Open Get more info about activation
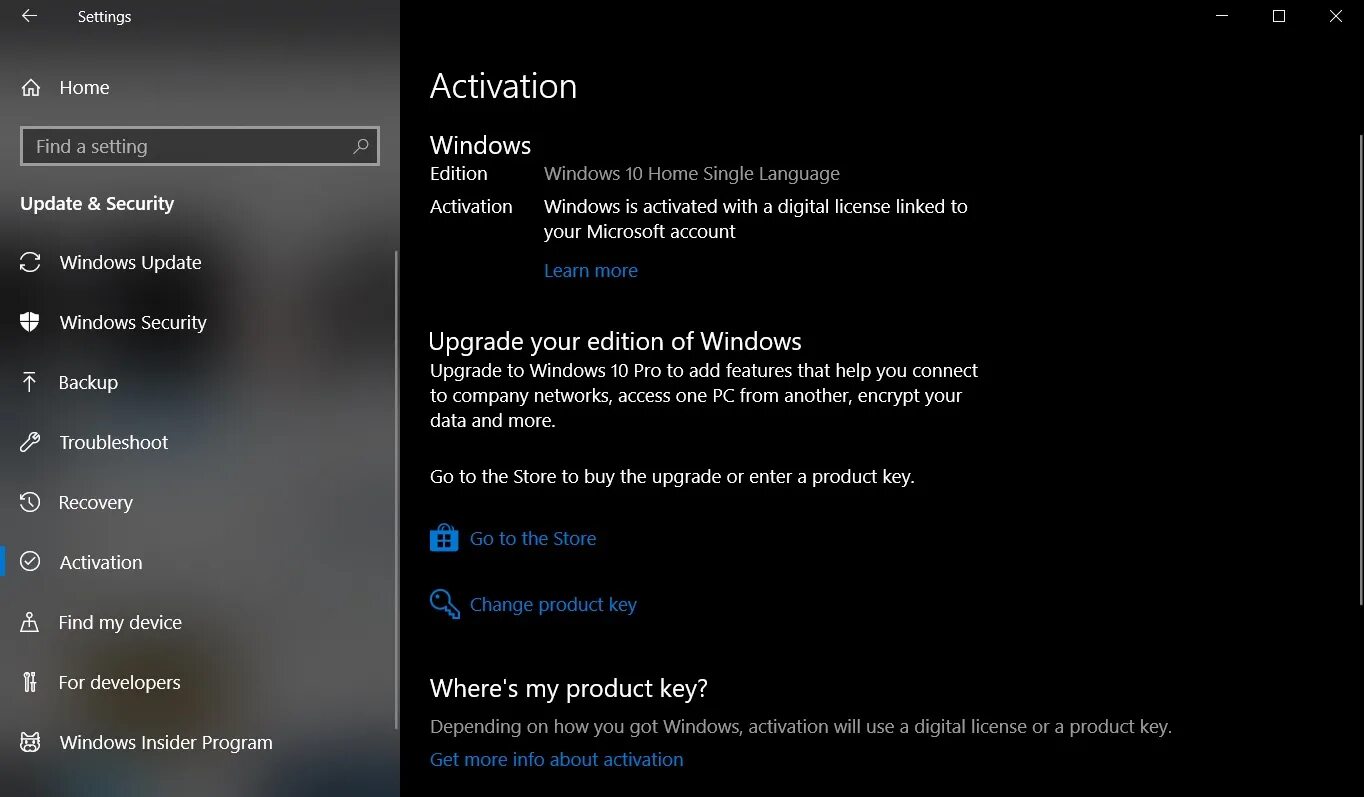 click(x=557, y=759)
